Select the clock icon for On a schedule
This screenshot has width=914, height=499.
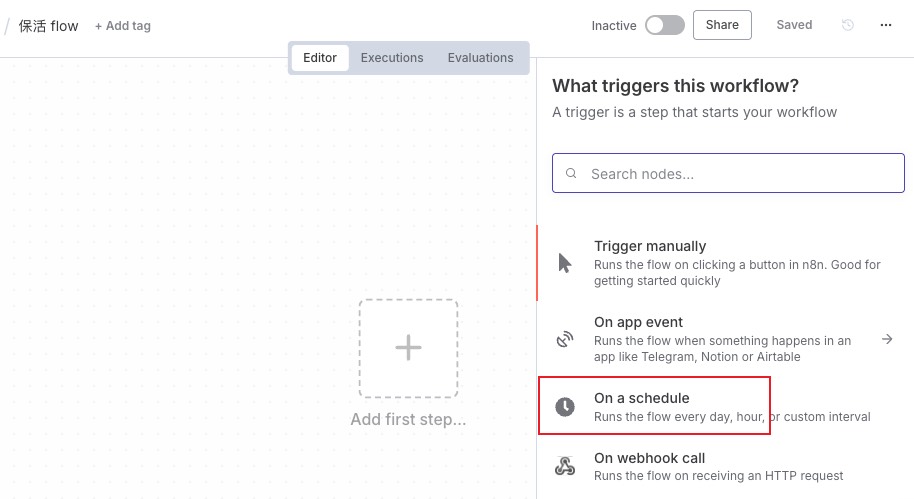(x=565, y=406)
